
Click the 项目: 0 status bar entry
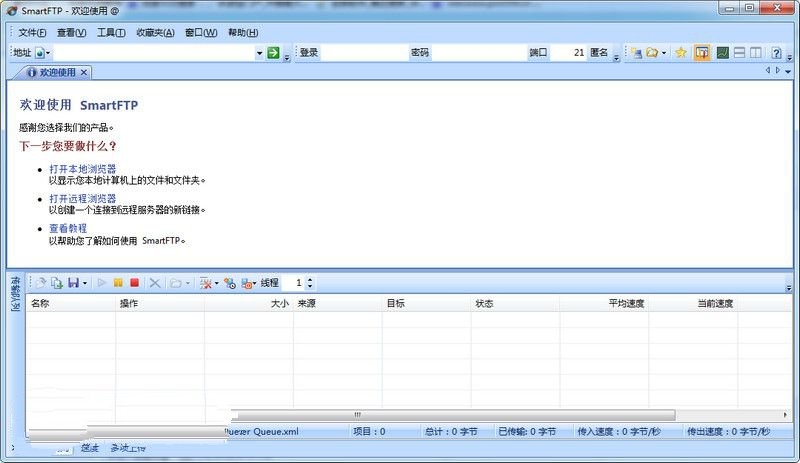(369, 432)
